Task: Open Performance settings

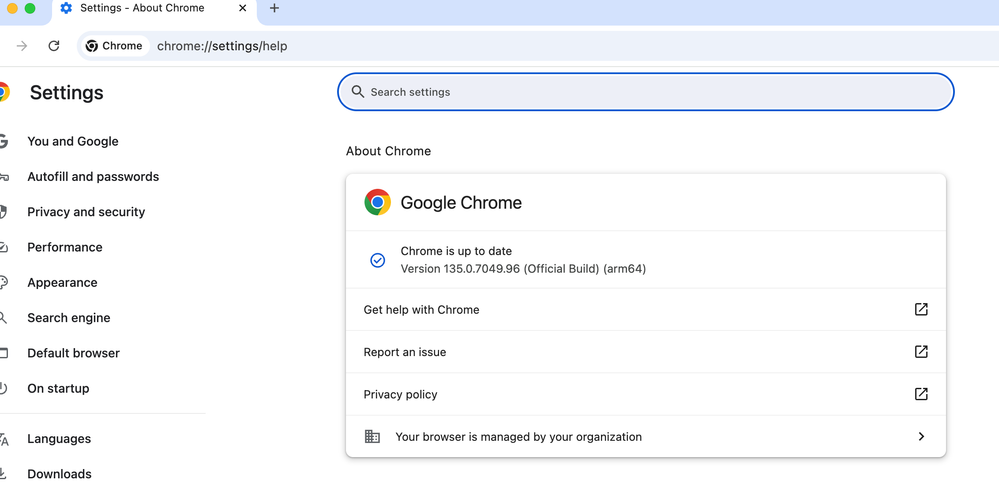Action: 64,247
